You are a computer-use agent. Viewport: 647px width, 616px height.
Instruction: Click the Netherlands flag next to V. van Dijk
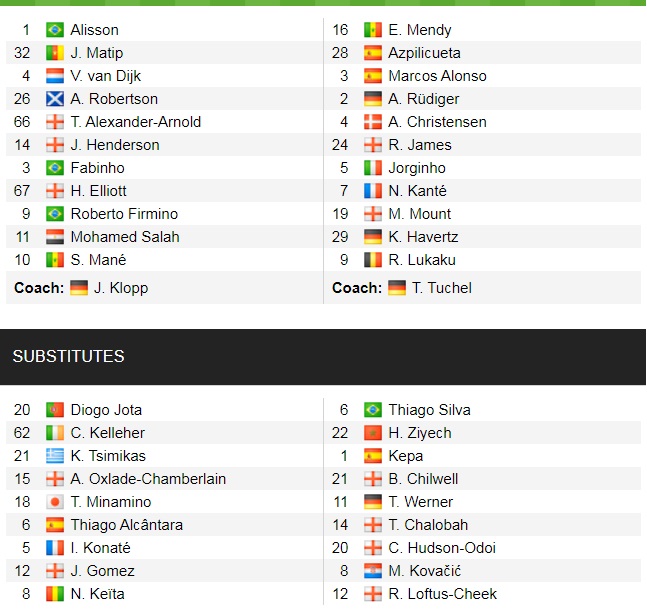point(55,76)
